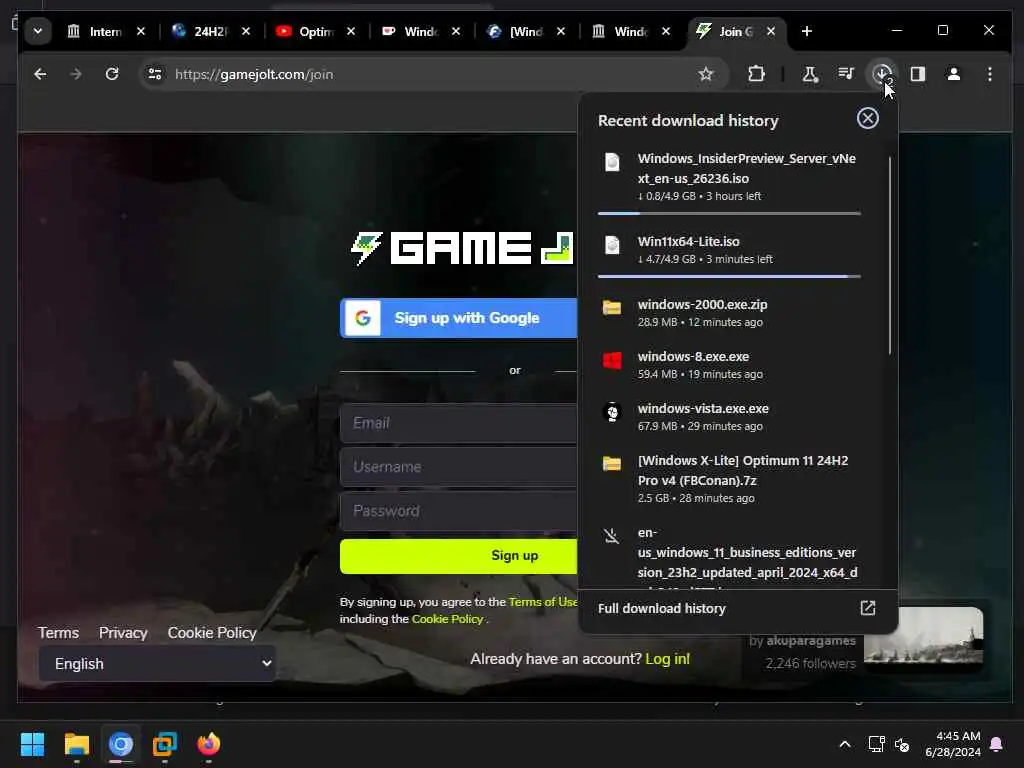Click the cancelled download icon for business editions
This screenshot has height=768, width=1024.
click(611, 536)
